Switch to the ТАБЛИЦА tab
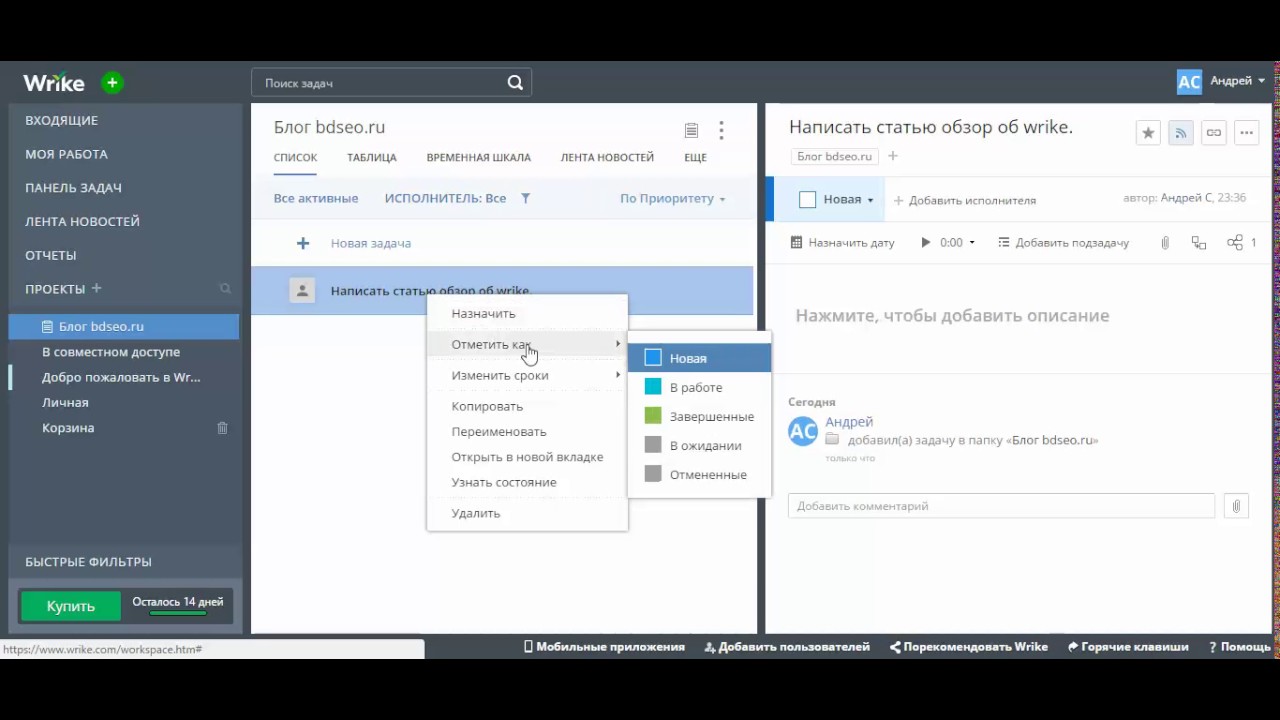The width and height of the screenshot is (1280, 720). 372,157
